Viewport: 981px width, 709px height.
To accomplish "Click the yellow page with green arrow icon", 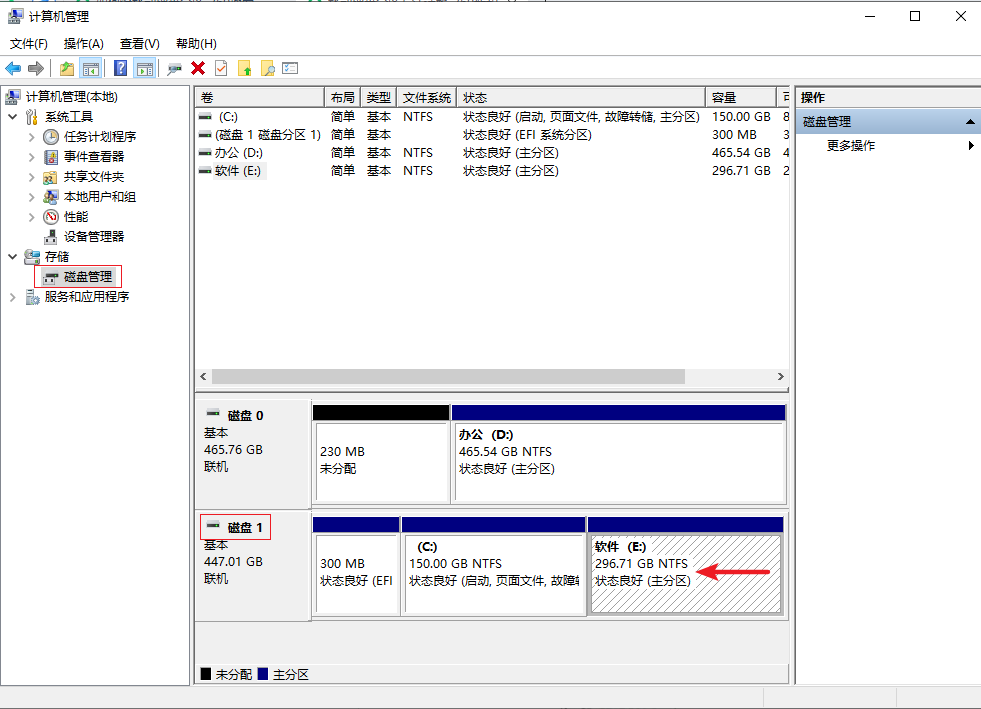I will click(244, 68).
